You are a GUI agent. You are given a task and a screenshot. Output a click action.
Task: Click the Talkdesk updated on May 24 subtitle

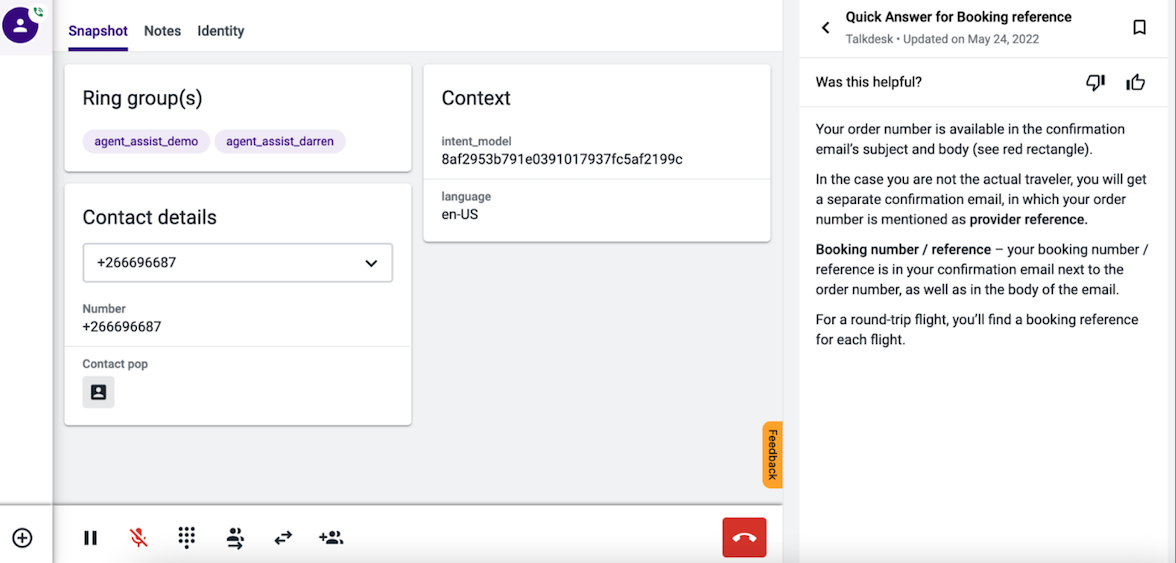[942, 39]
